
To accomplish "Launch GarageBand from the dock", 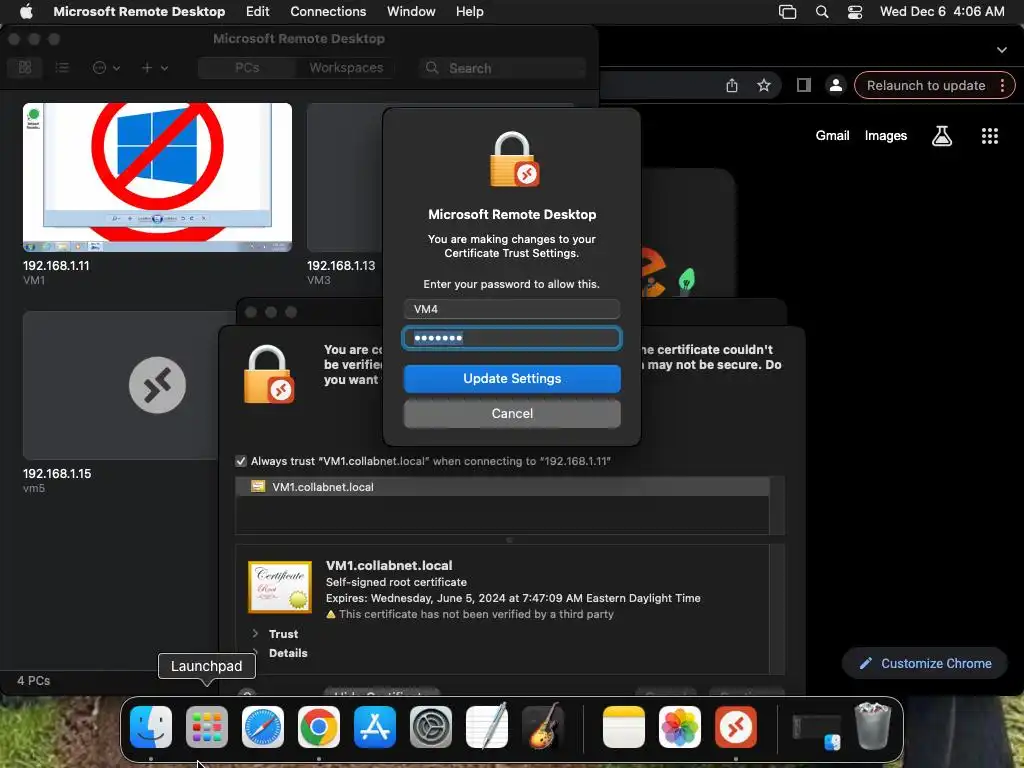I will pyautogui.click(x=543, y=726).
